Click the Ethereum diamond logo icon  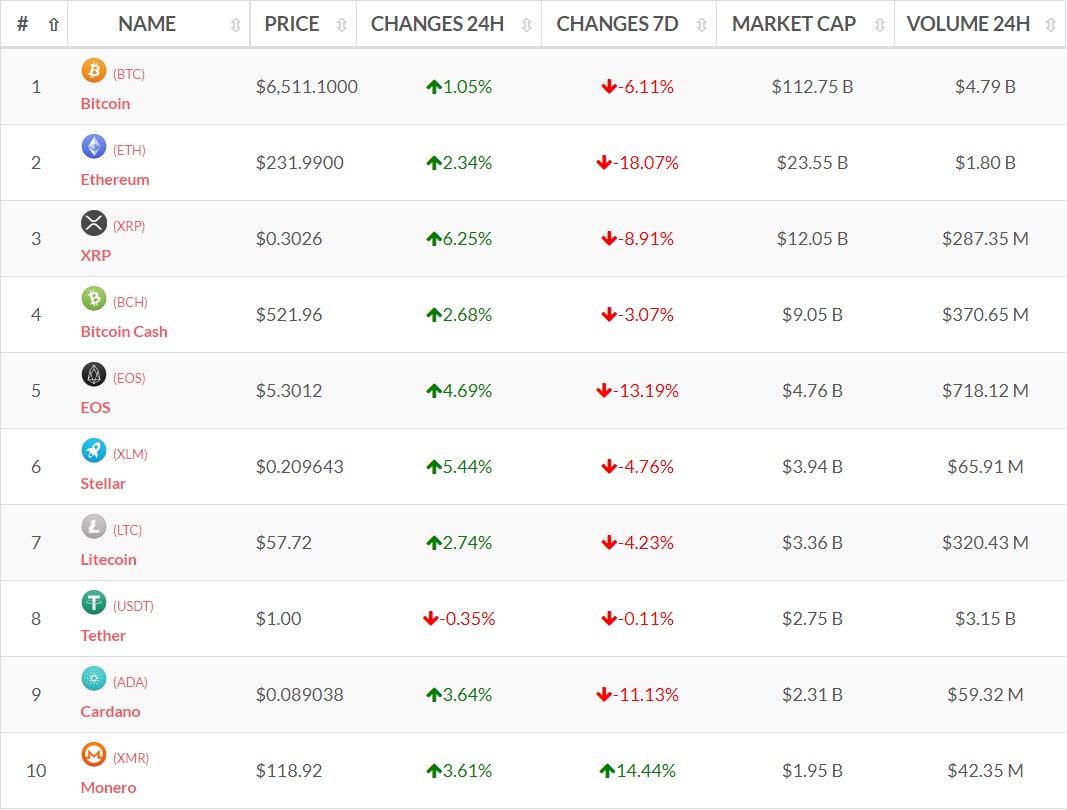[94, 146]
